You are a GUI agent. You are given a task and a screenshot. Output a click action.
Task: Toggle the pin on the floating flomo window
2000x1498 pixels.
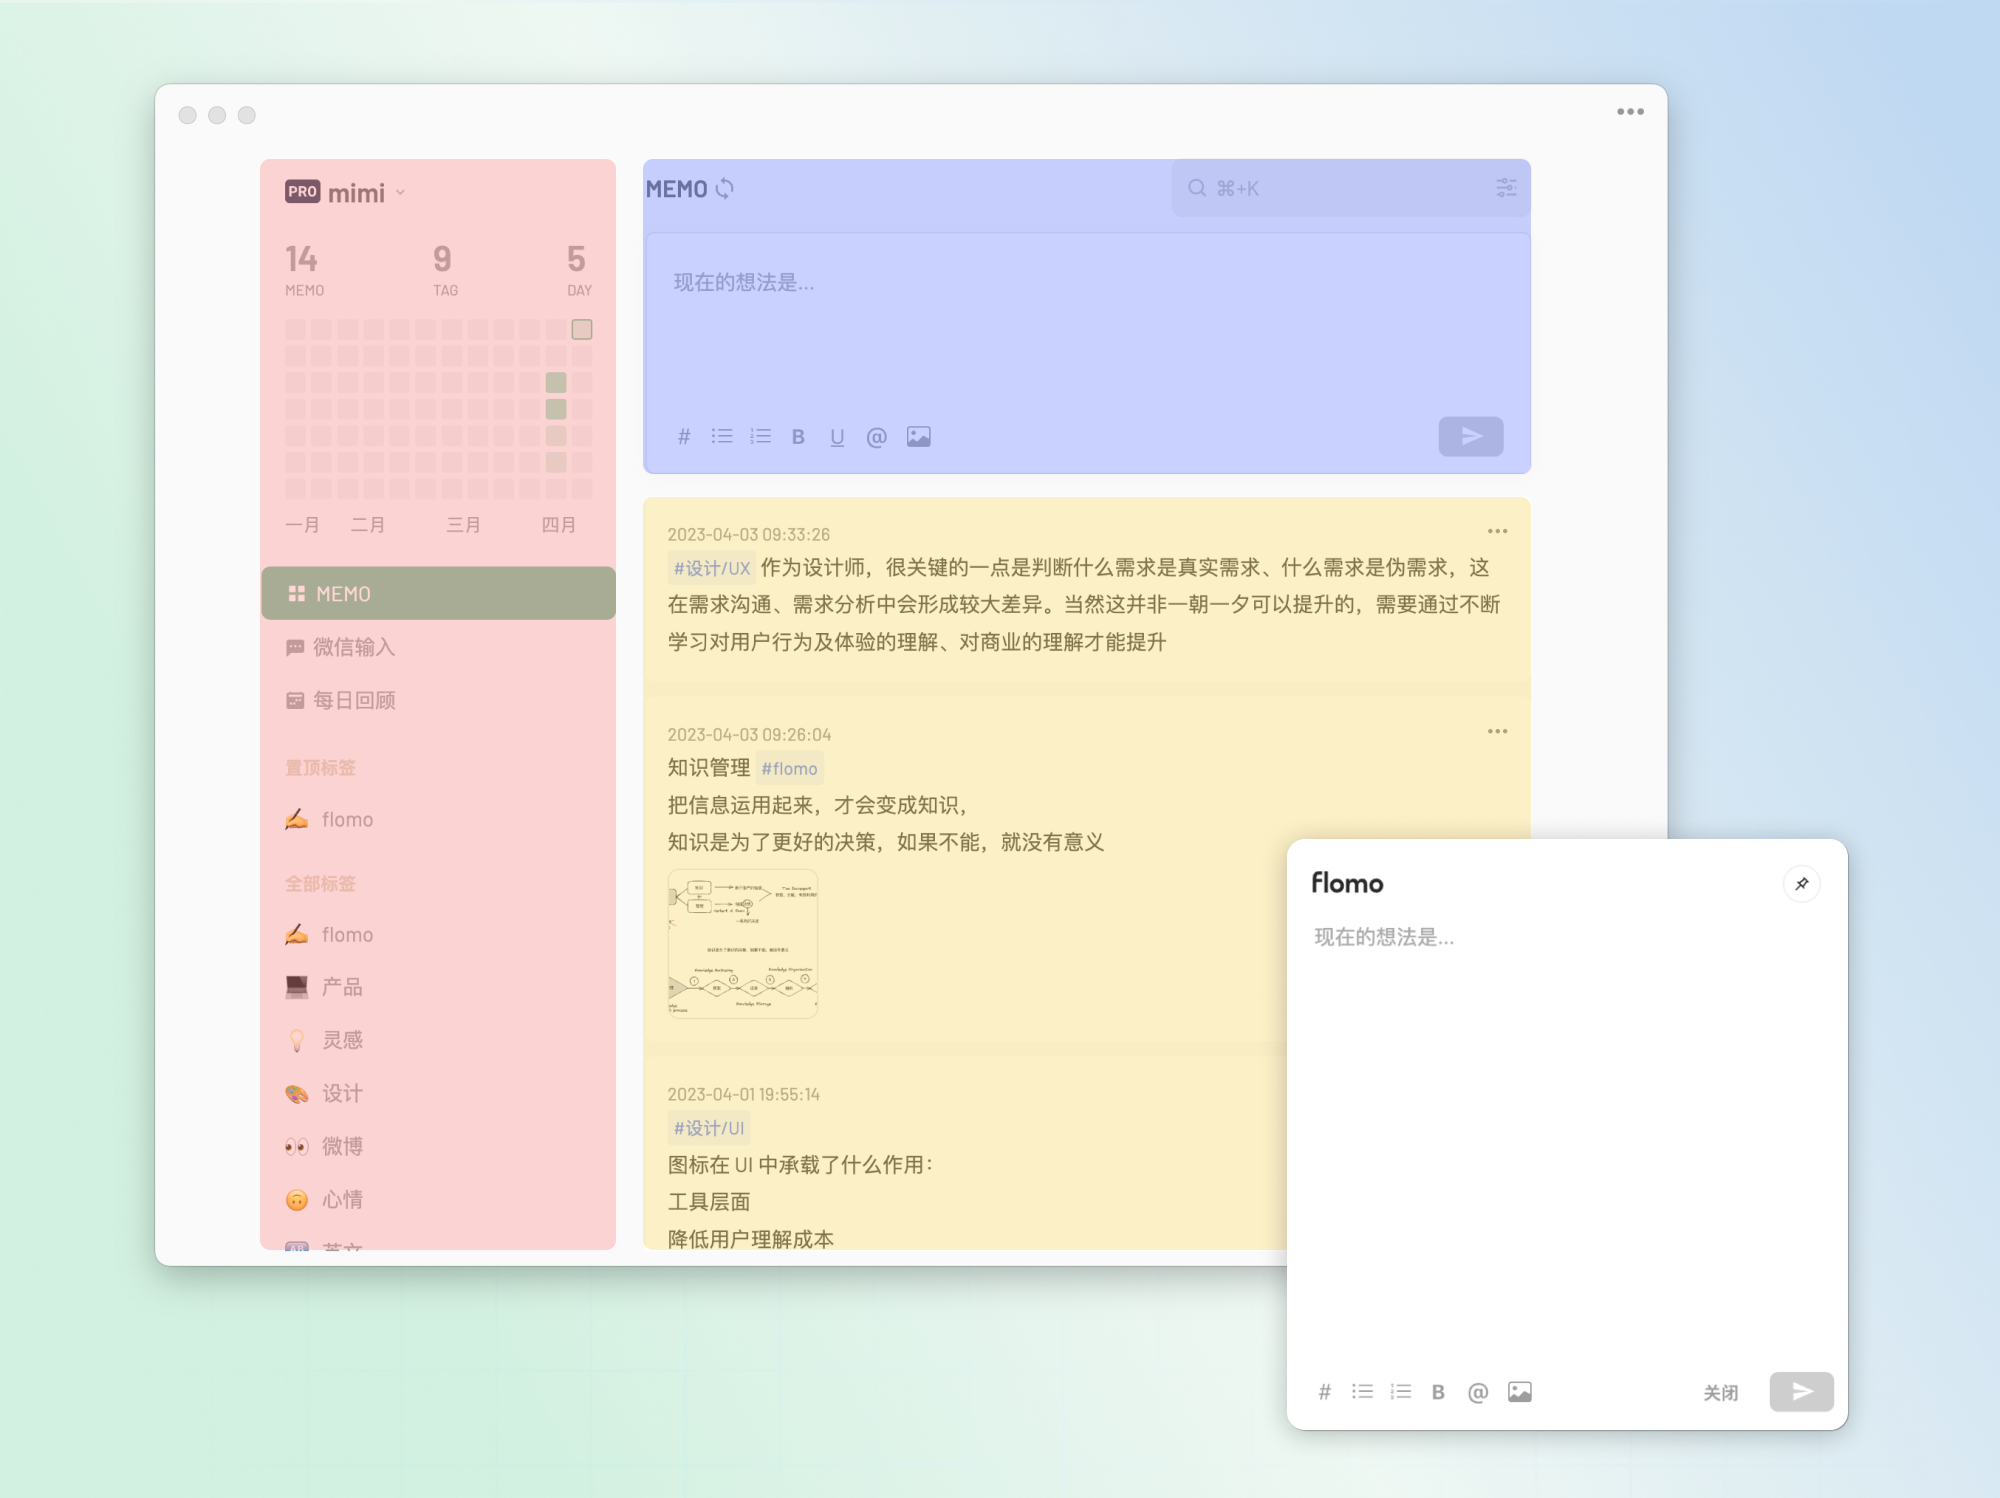point(1802,883)
